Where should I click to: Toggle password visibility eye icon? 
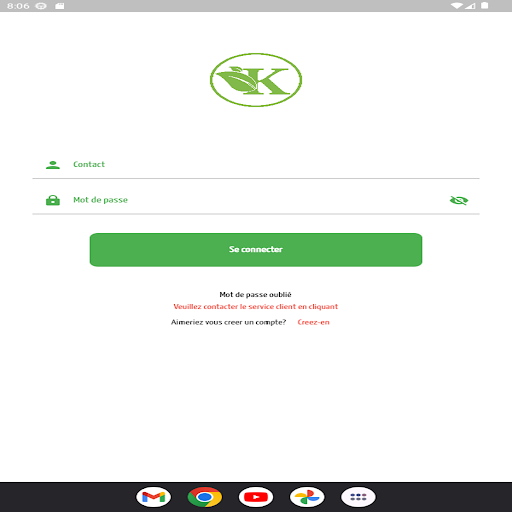(459, 200)
